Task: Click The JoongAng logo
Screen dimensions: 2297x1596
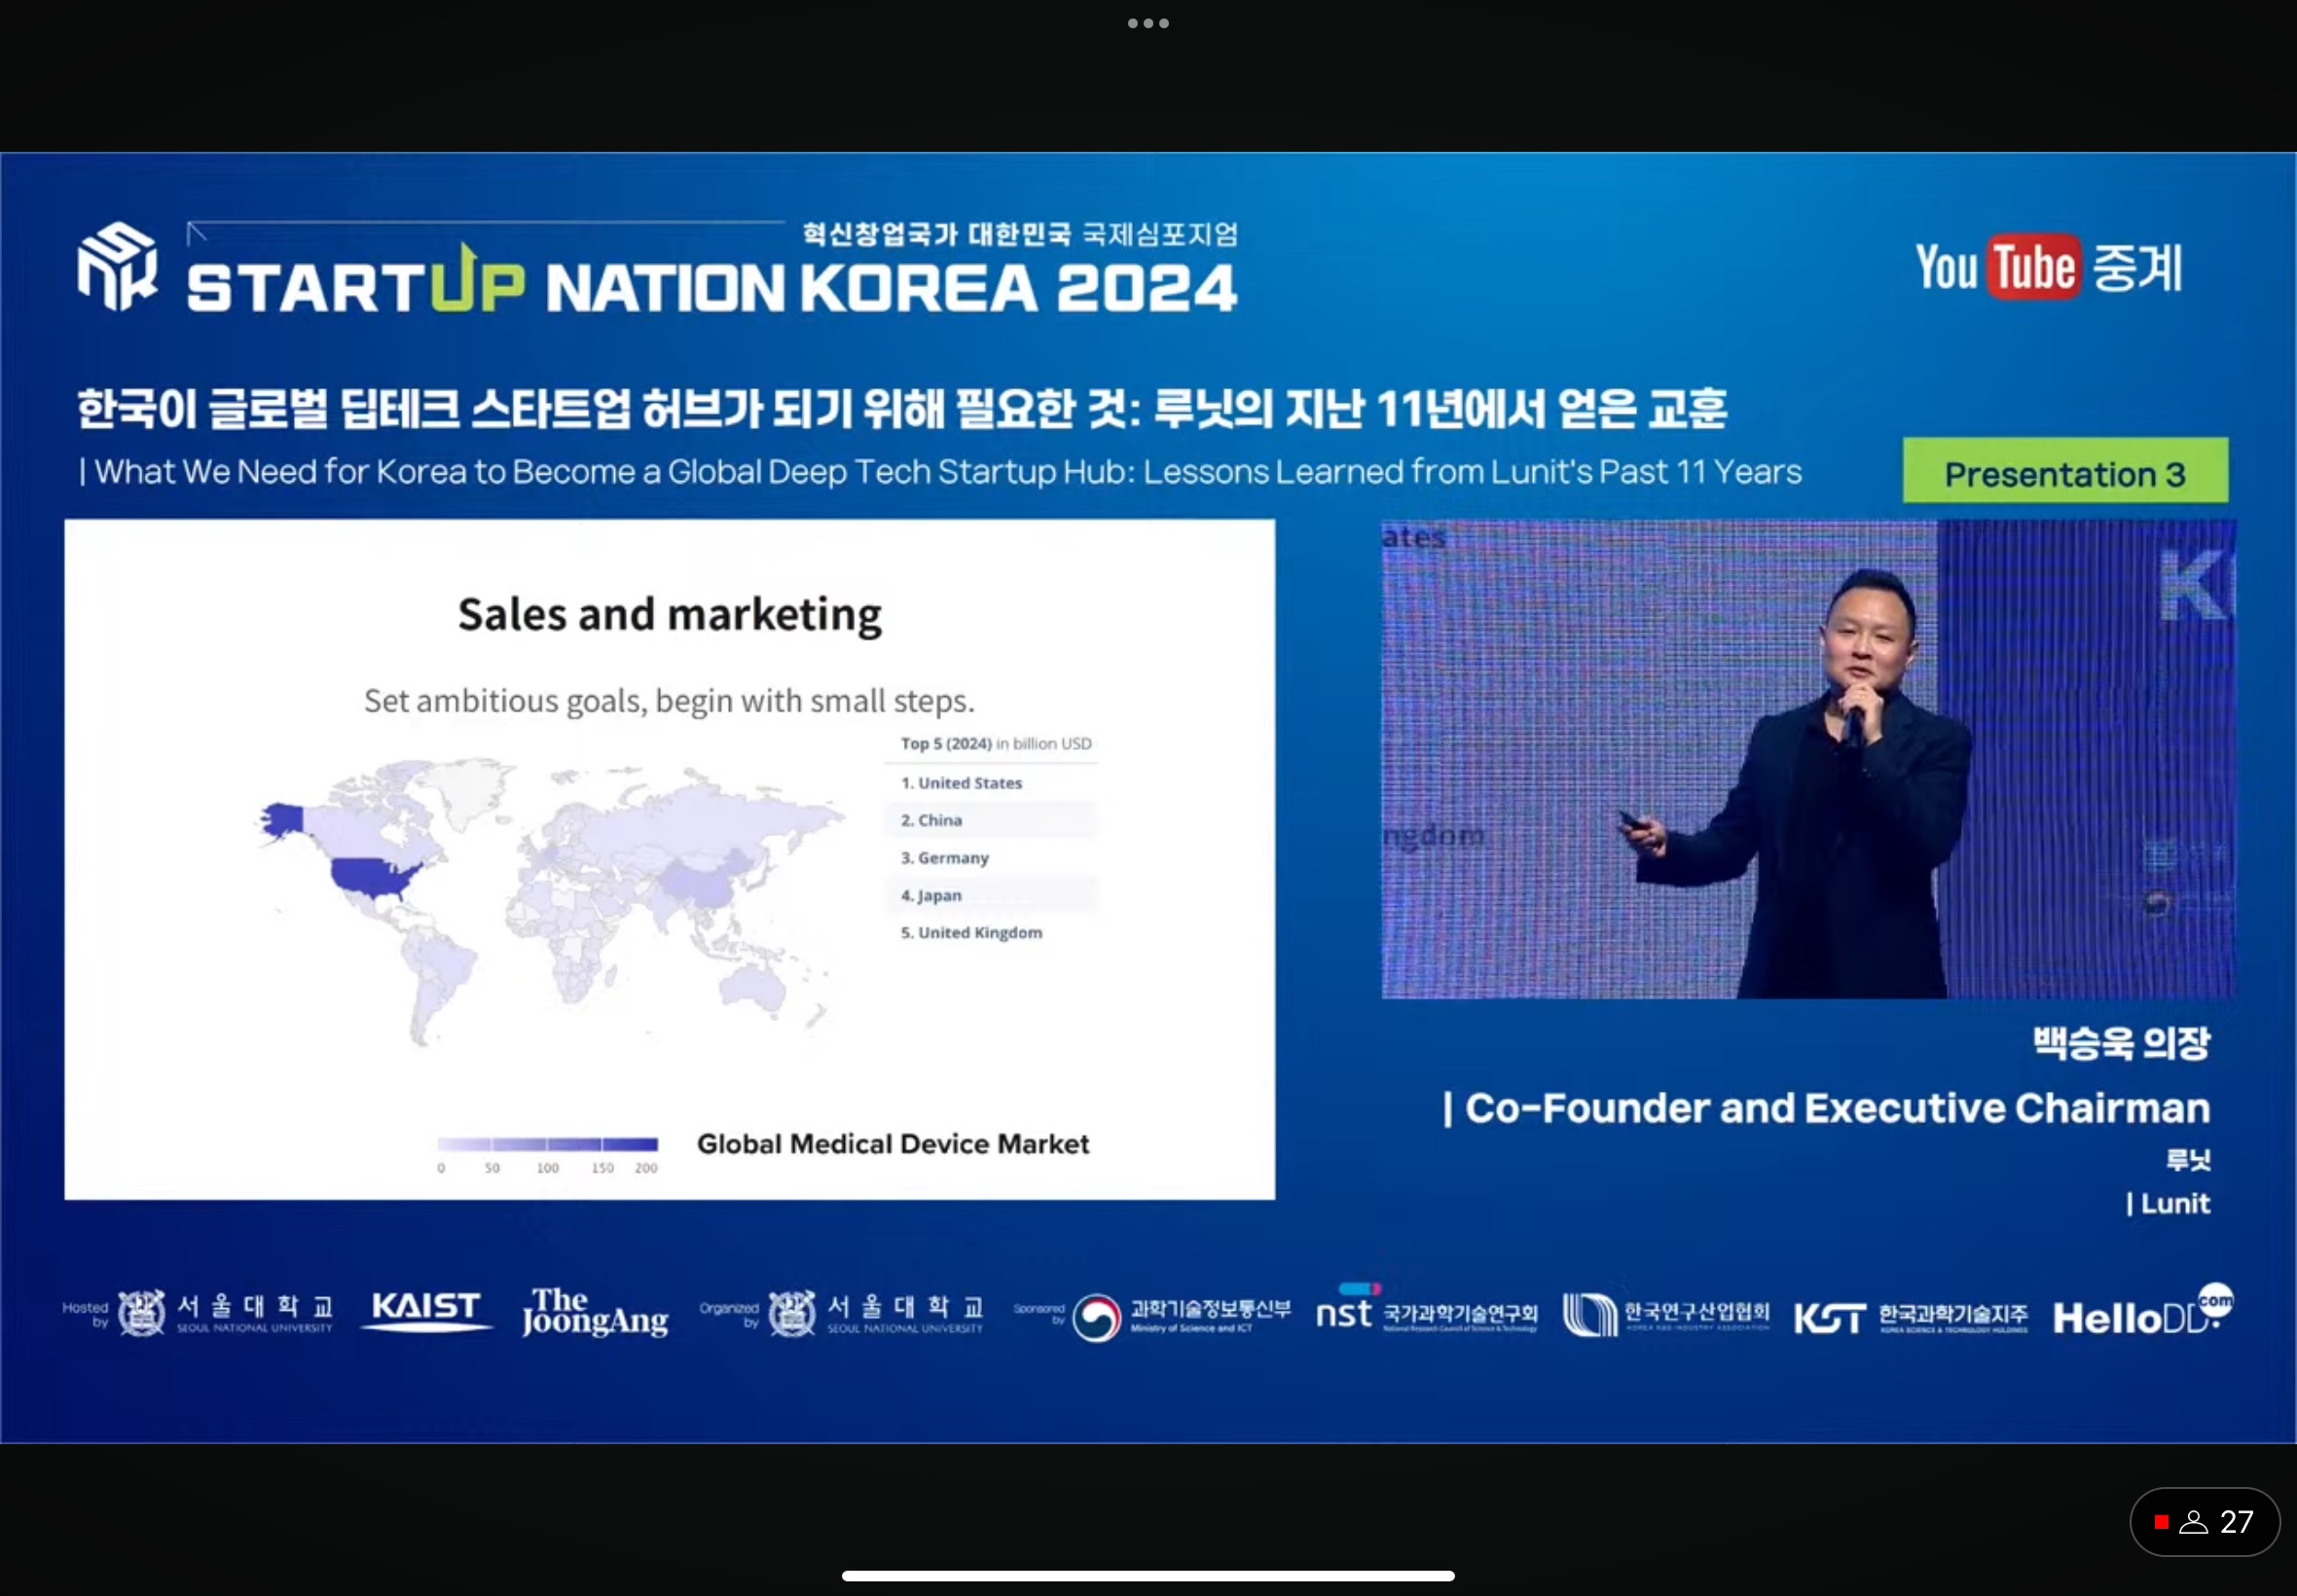Action: (595, 1312)
